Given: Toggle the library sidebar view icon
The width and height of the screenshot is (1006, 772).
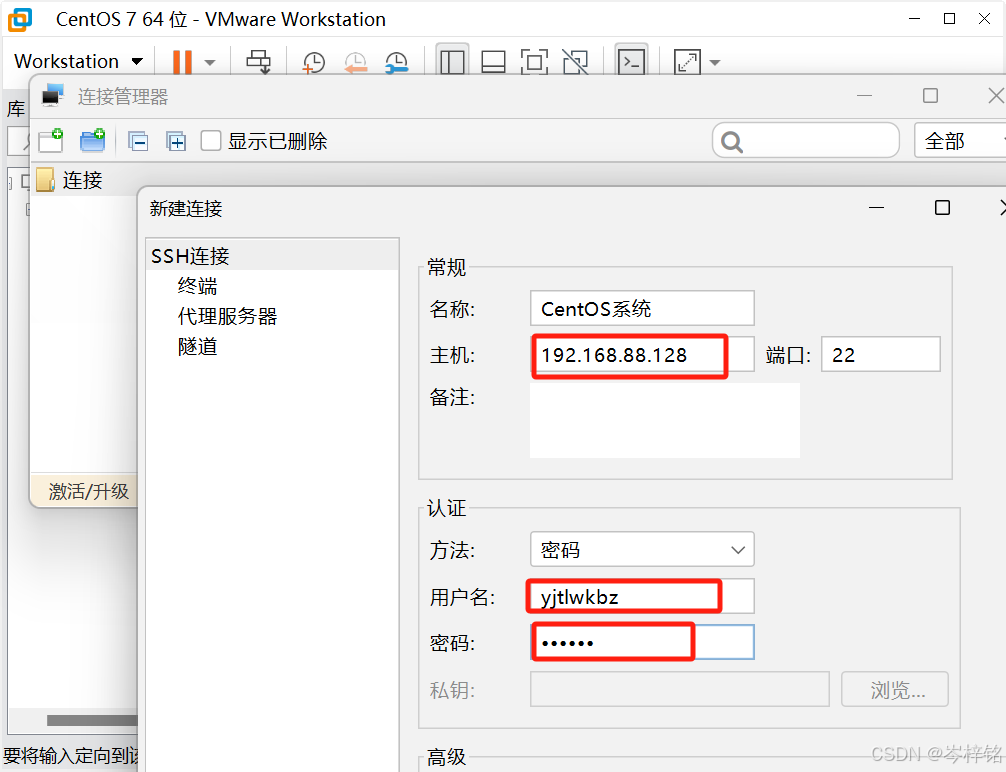Looking at the screenshot, I should tap(452, 62).
